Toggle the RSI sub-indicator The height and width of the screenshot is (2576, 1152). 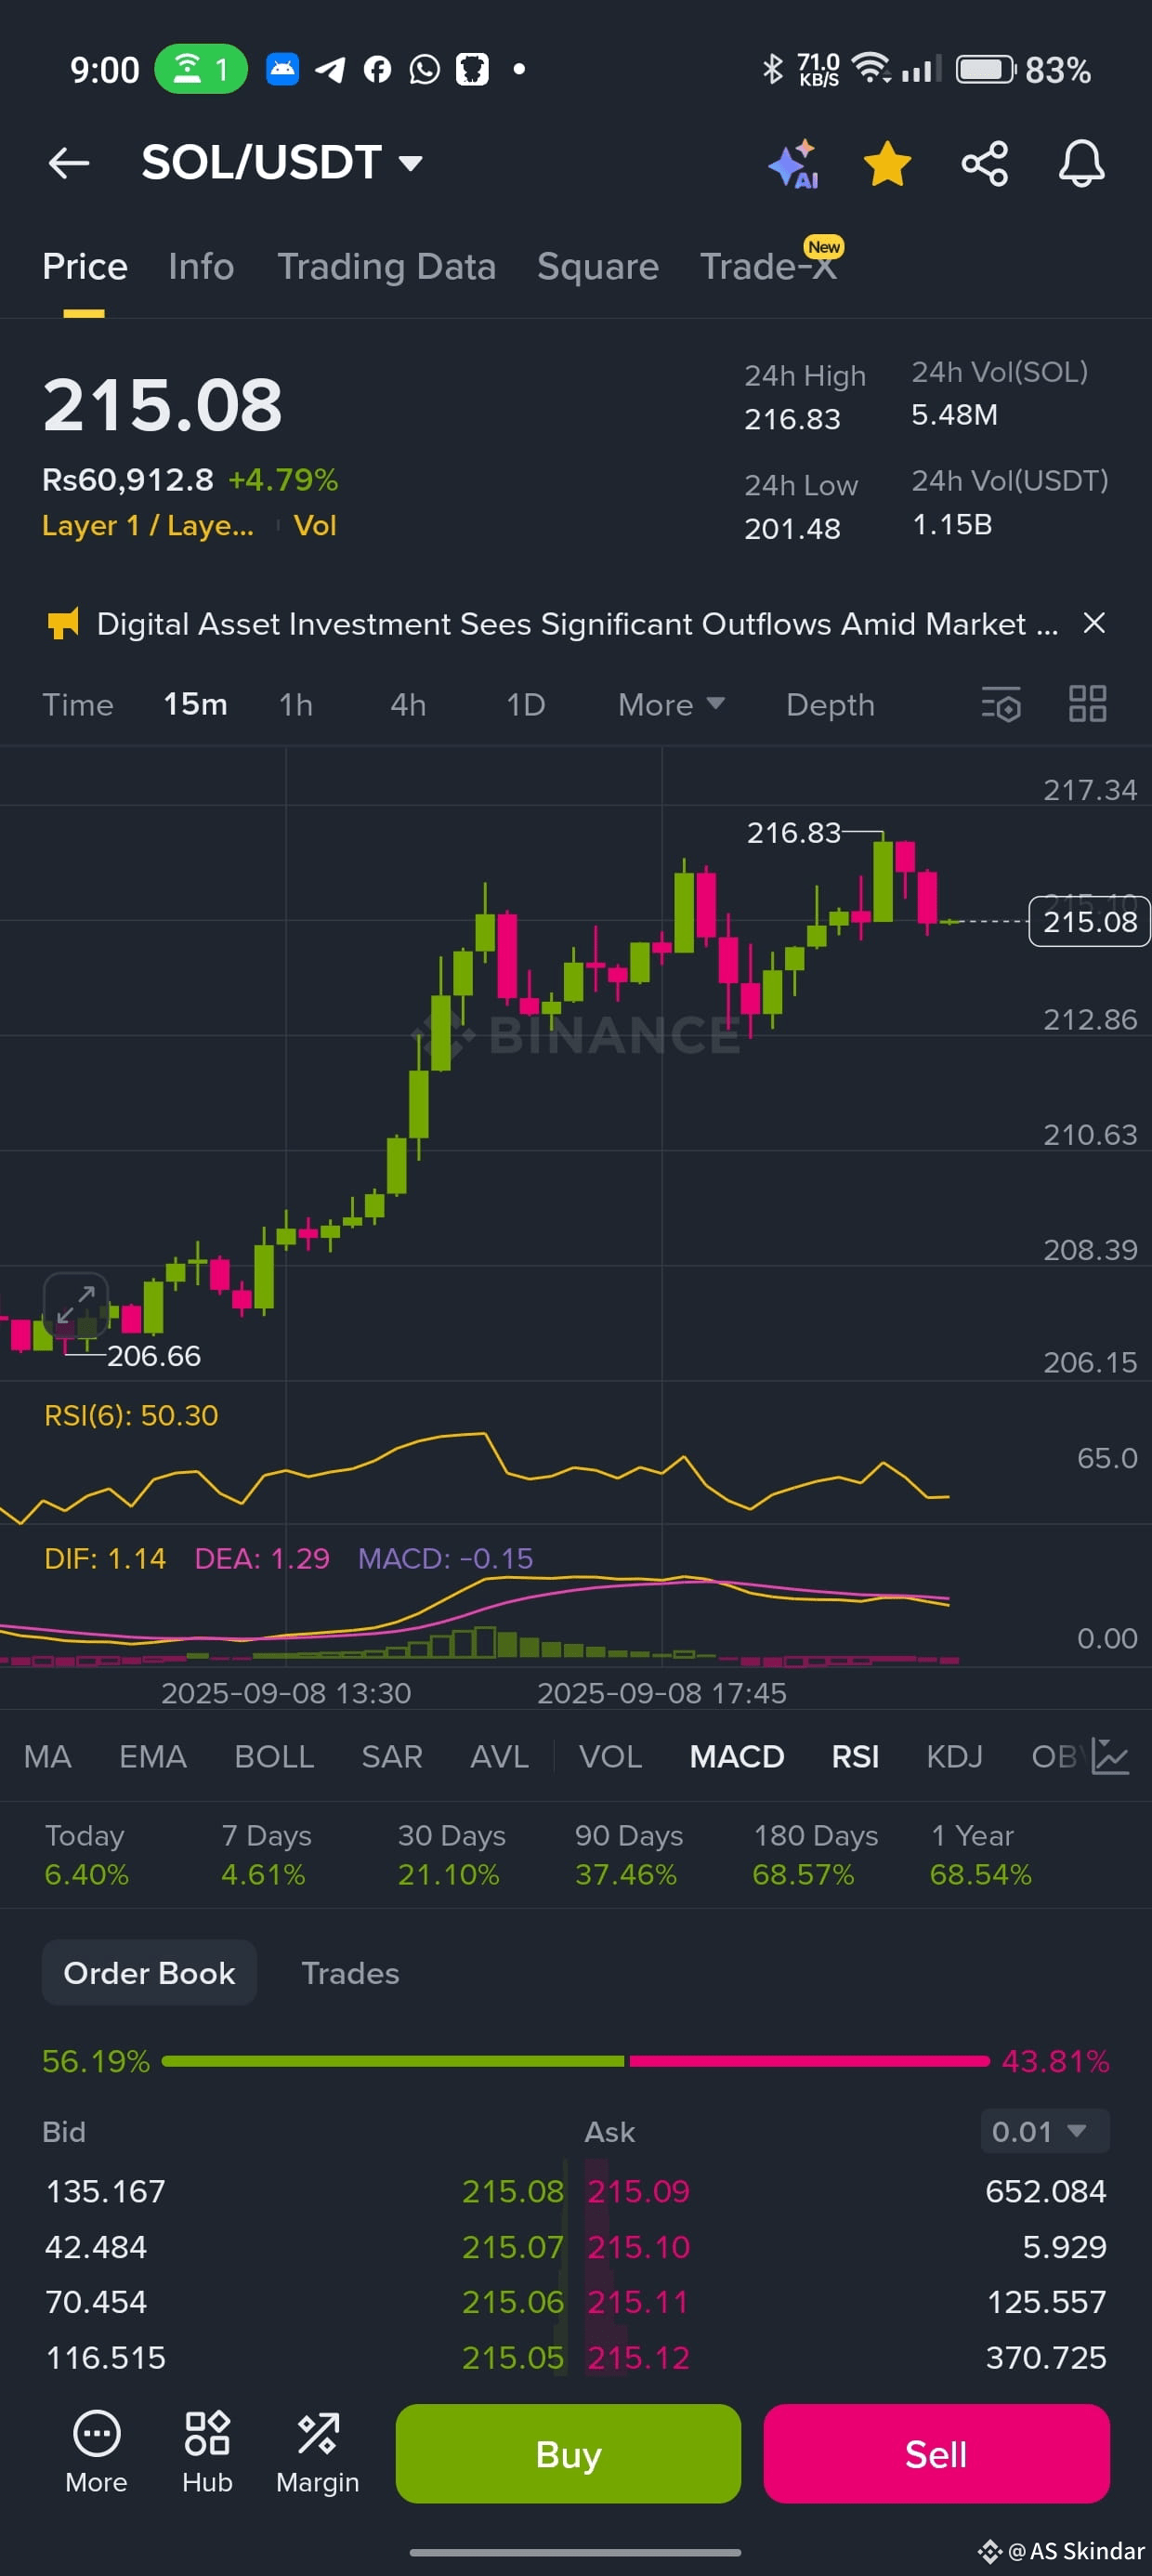[855, 1756]
